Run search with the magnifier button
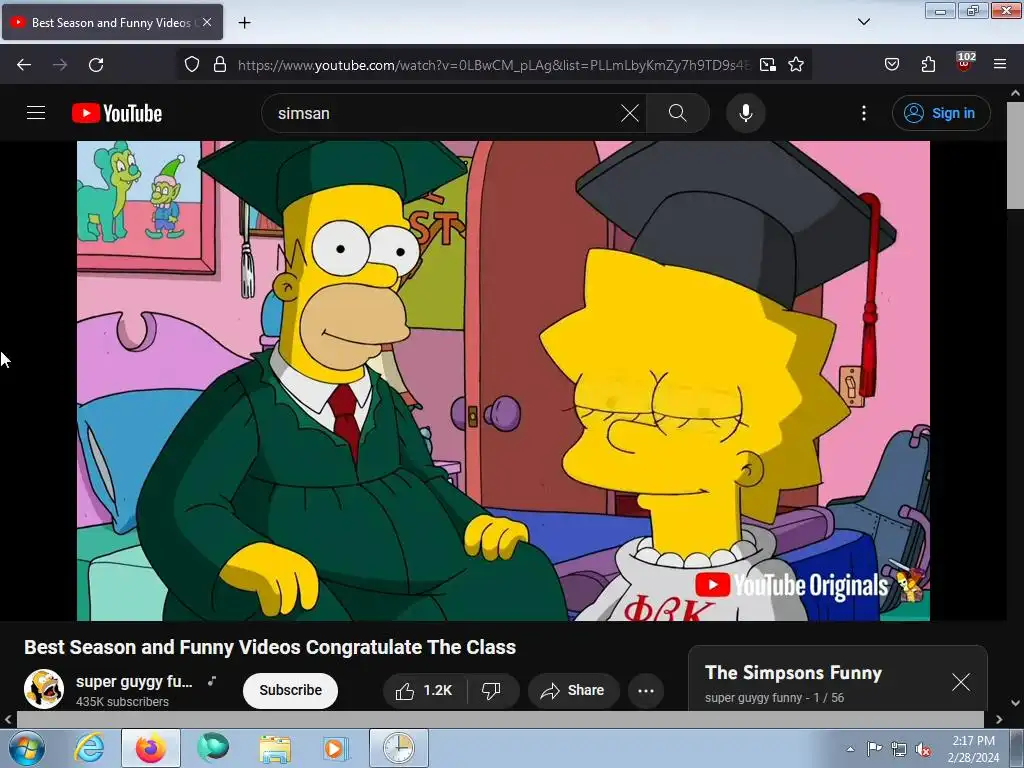This screenshot has height=768, width=1024. tap(678, 113)
